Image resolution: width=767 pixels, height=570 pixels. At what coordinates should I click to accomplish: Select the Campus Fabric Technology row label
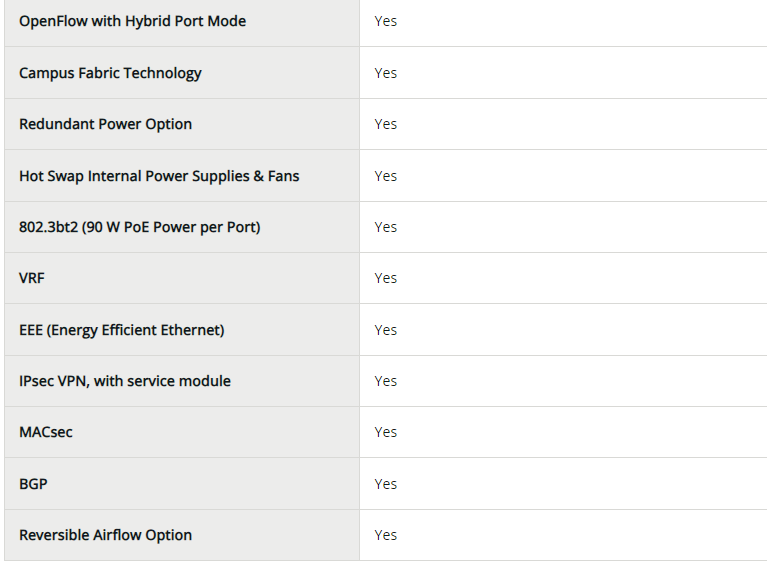click(110, 73)
